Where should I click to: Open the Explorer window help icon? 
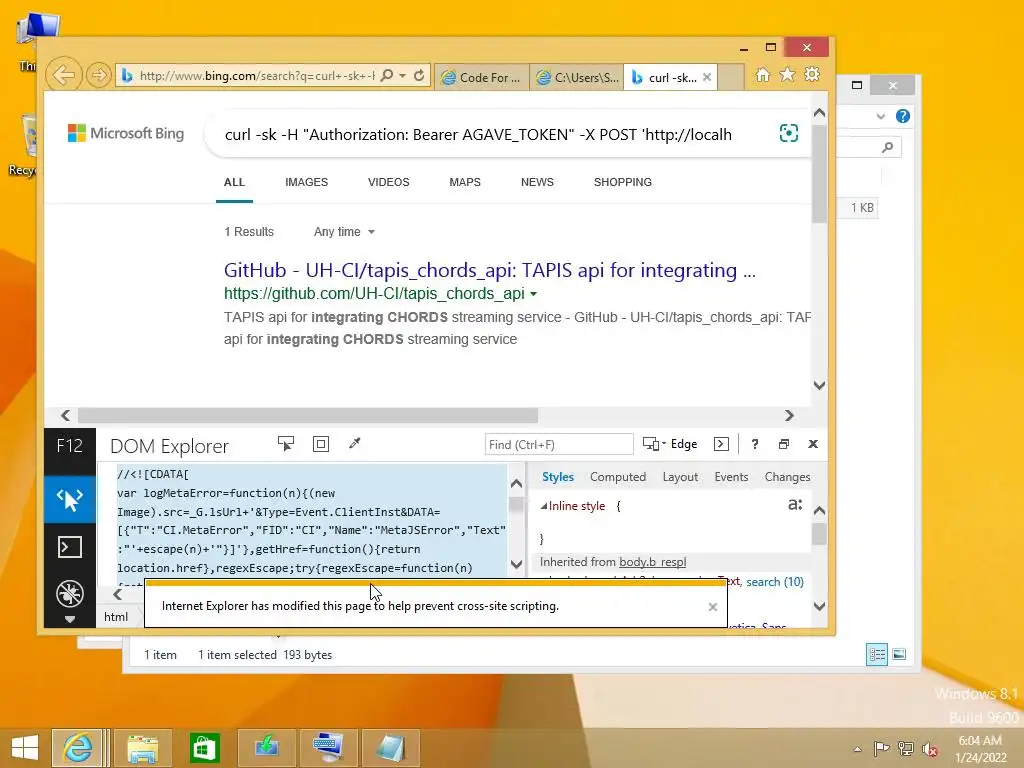(x=903, y=116)
